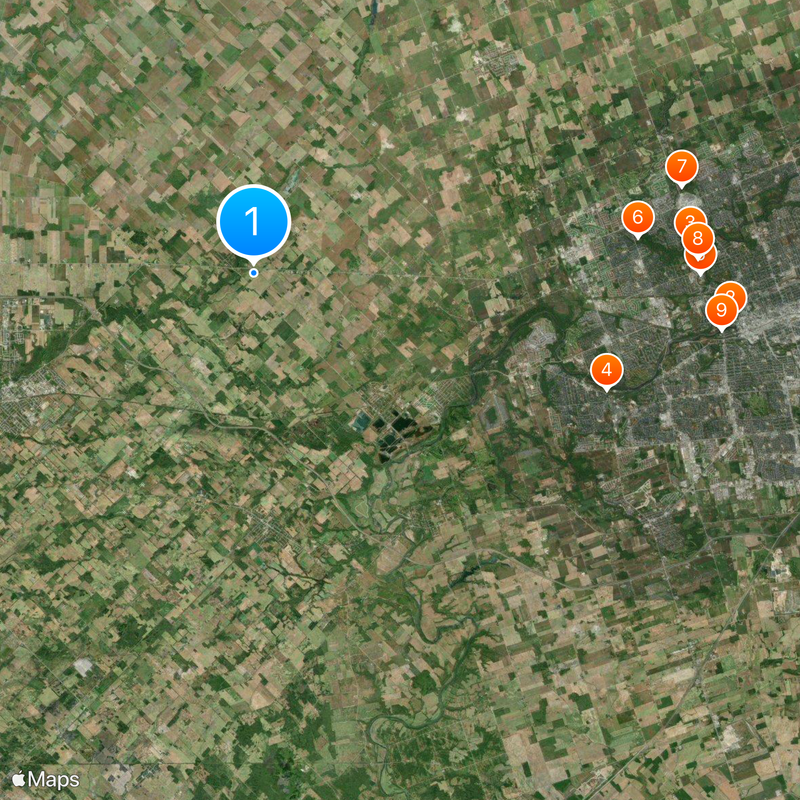Click the Maps attribution text
800x800 pixels.
click(54, 780)
